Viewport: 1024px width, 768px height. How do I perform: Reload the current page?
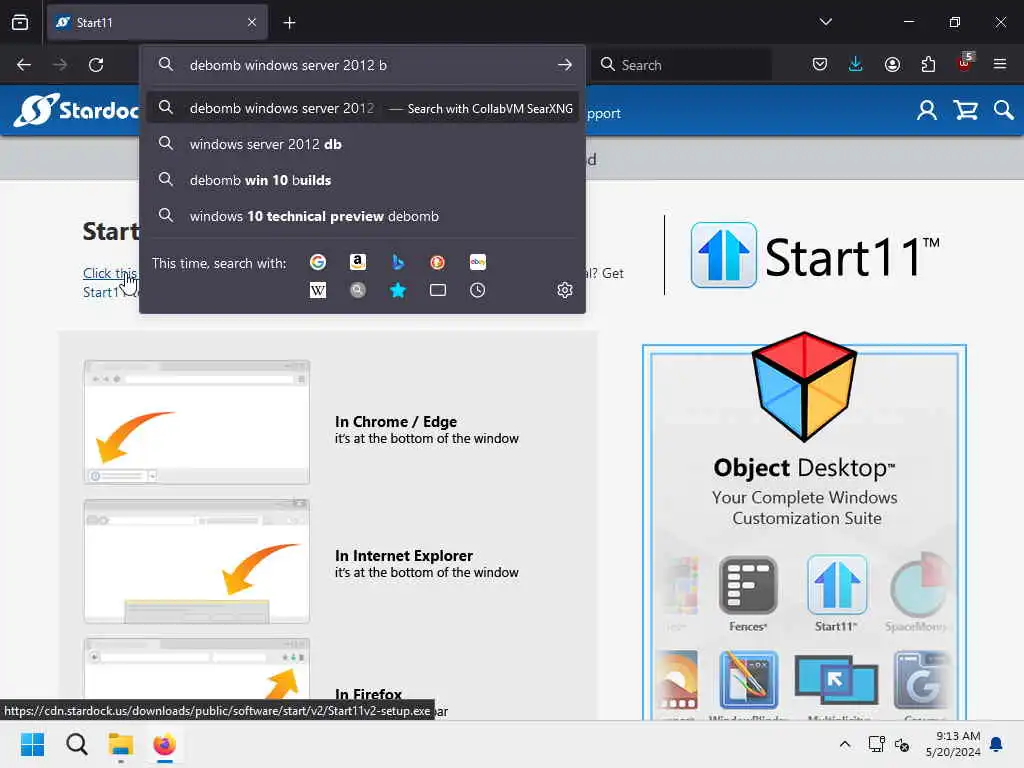[x=96, y=65]
